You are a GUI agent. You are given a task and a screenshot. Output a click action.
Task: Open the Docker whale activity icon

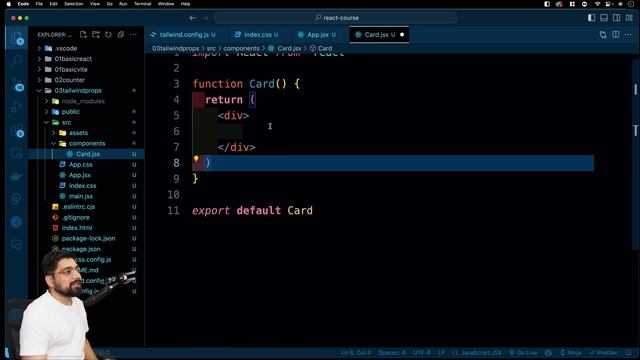click(x=17, y=176)
